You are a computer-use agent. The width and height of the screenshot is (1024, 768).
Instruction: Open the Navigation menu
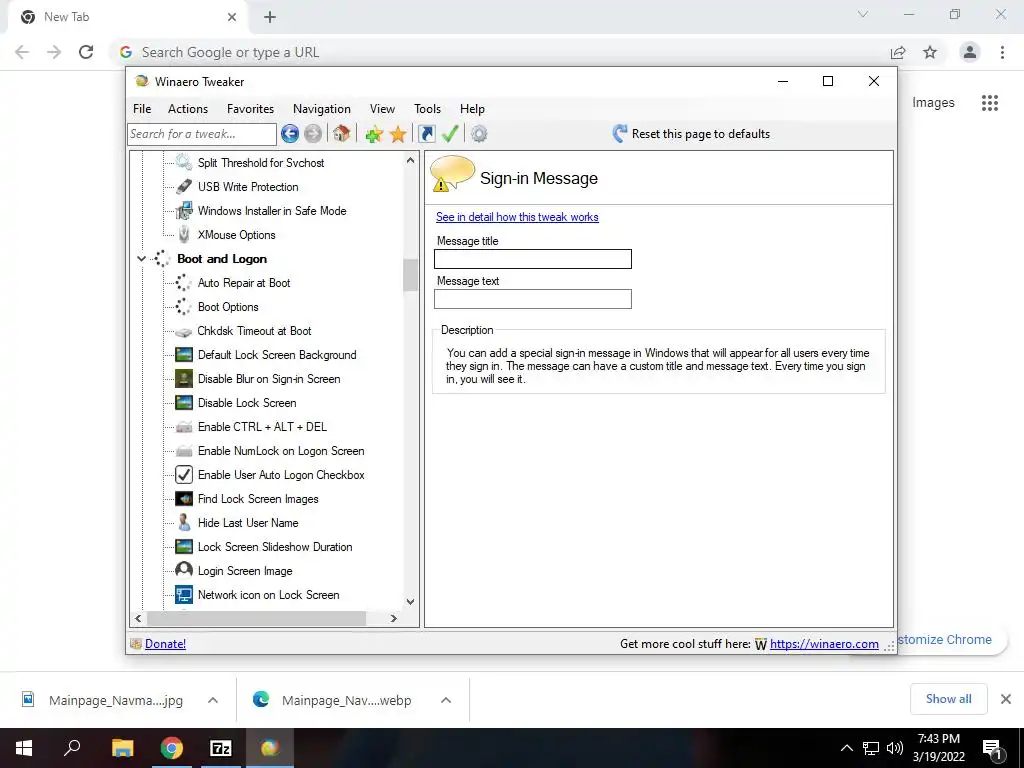click(322, 109)
